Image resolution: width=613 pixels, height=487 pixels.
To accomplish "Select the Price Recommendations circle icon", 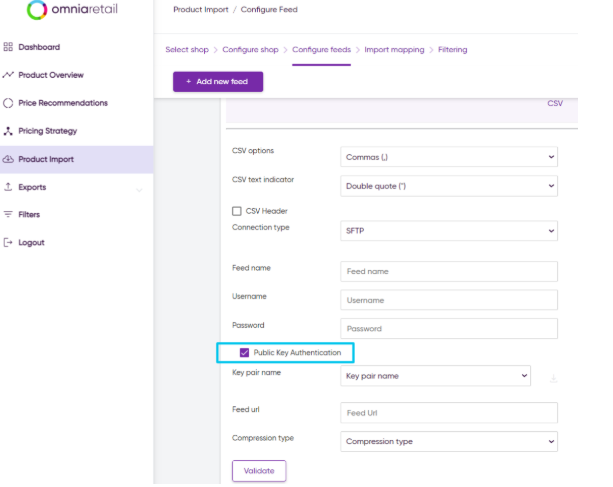I will point(8,103).
